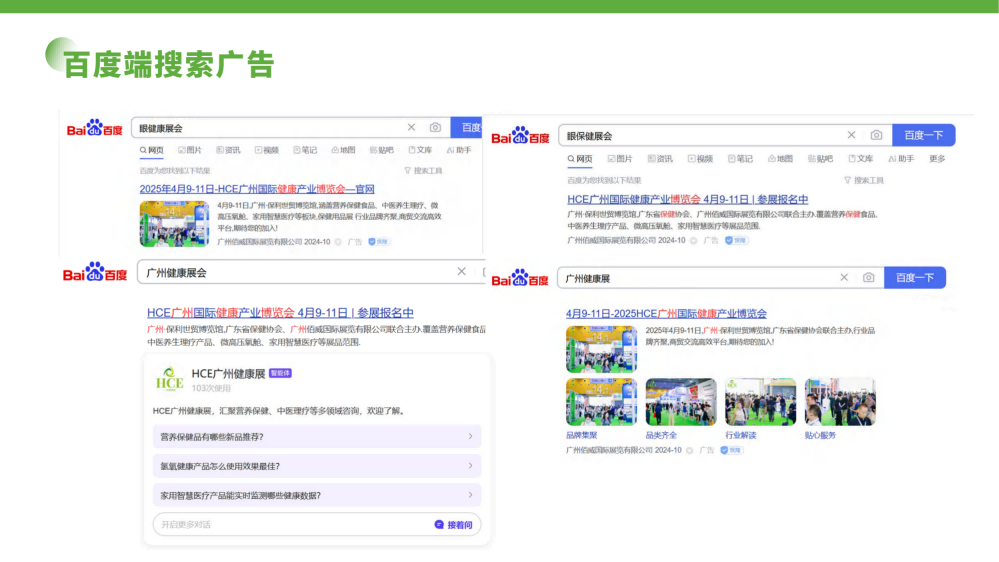Select 文库 tab in 眼保健展会 results
Screen dimensions: 999x562
tap(861, 159)
